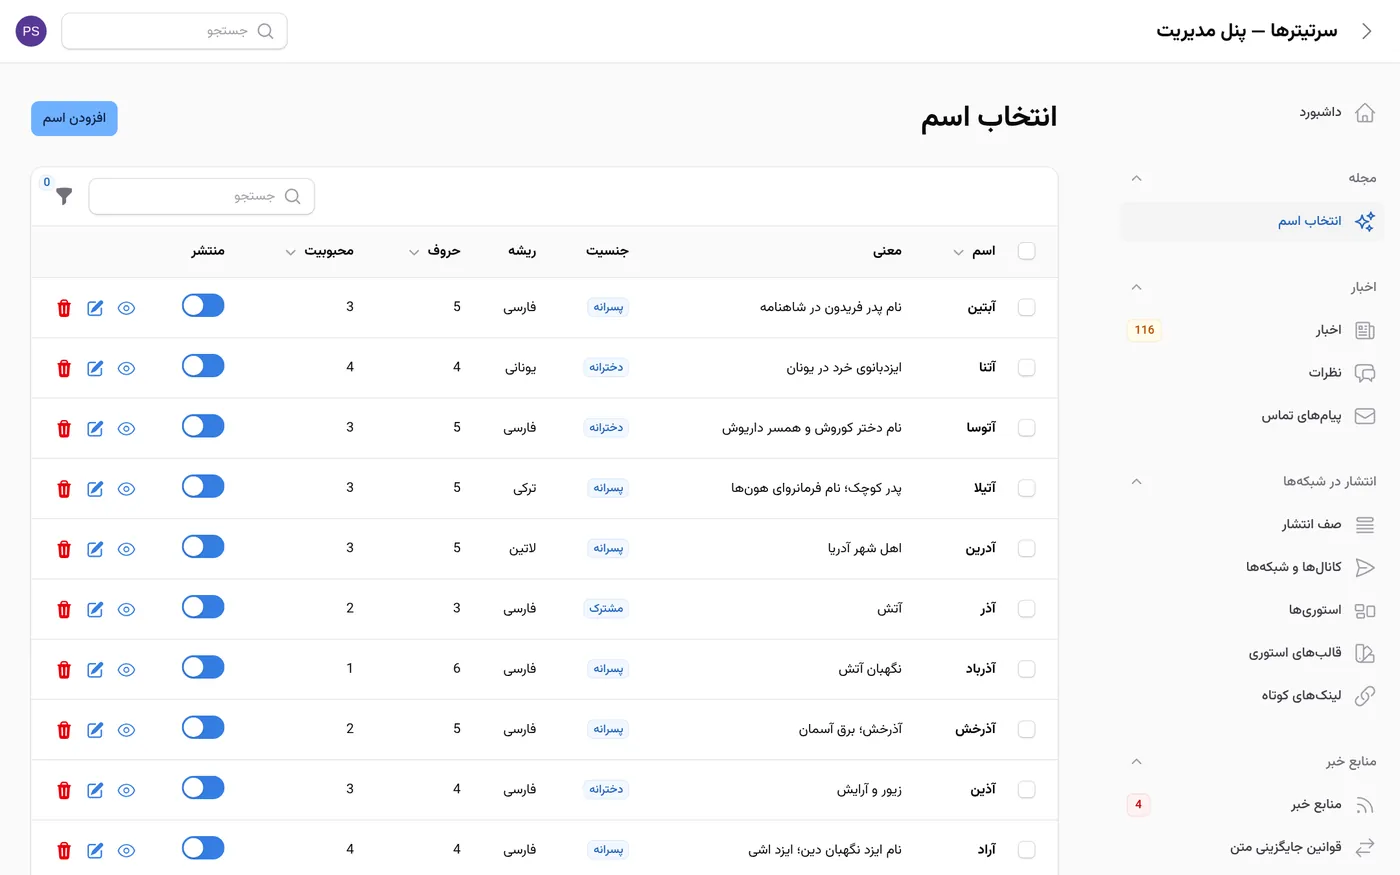Collapse the منابع خبر sidebar section heading
The width and height of the screenshot is (1400, 875).
click(1136, 761)
